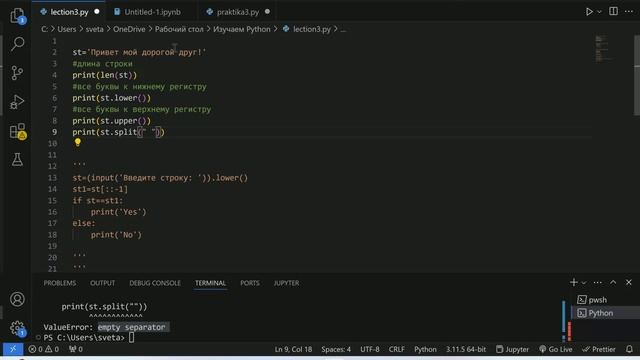The width and height of the screenshot is (640, 360).
Task: Click on line 14 st1=st[::-1]
Action: tap(100, 189)
